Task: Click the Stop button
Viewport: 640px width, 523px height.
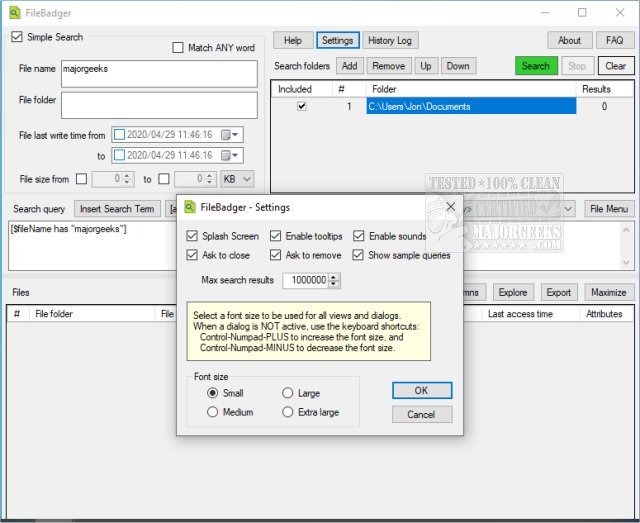Action: (x=577, y=66)
